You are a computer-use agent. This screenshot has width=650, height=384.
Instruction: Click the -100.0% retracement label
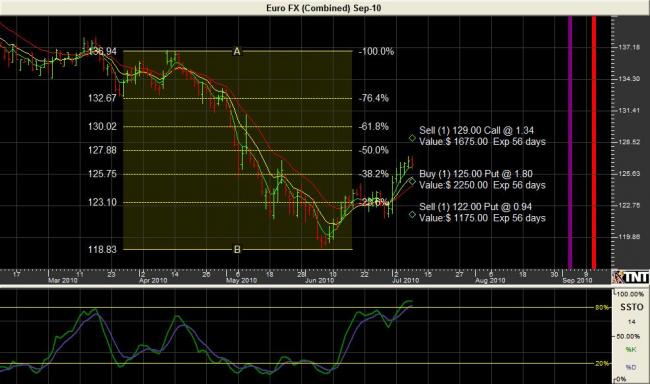[376, 51]
